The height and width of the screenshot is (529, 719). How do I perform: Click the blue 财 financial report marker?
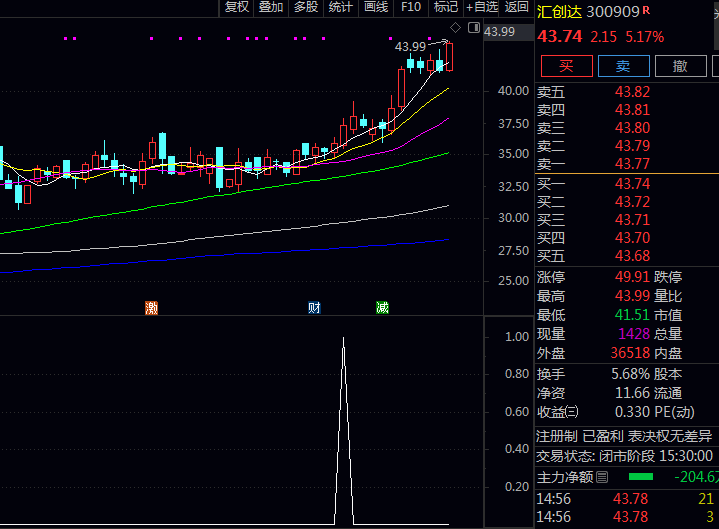pos(314,308)
